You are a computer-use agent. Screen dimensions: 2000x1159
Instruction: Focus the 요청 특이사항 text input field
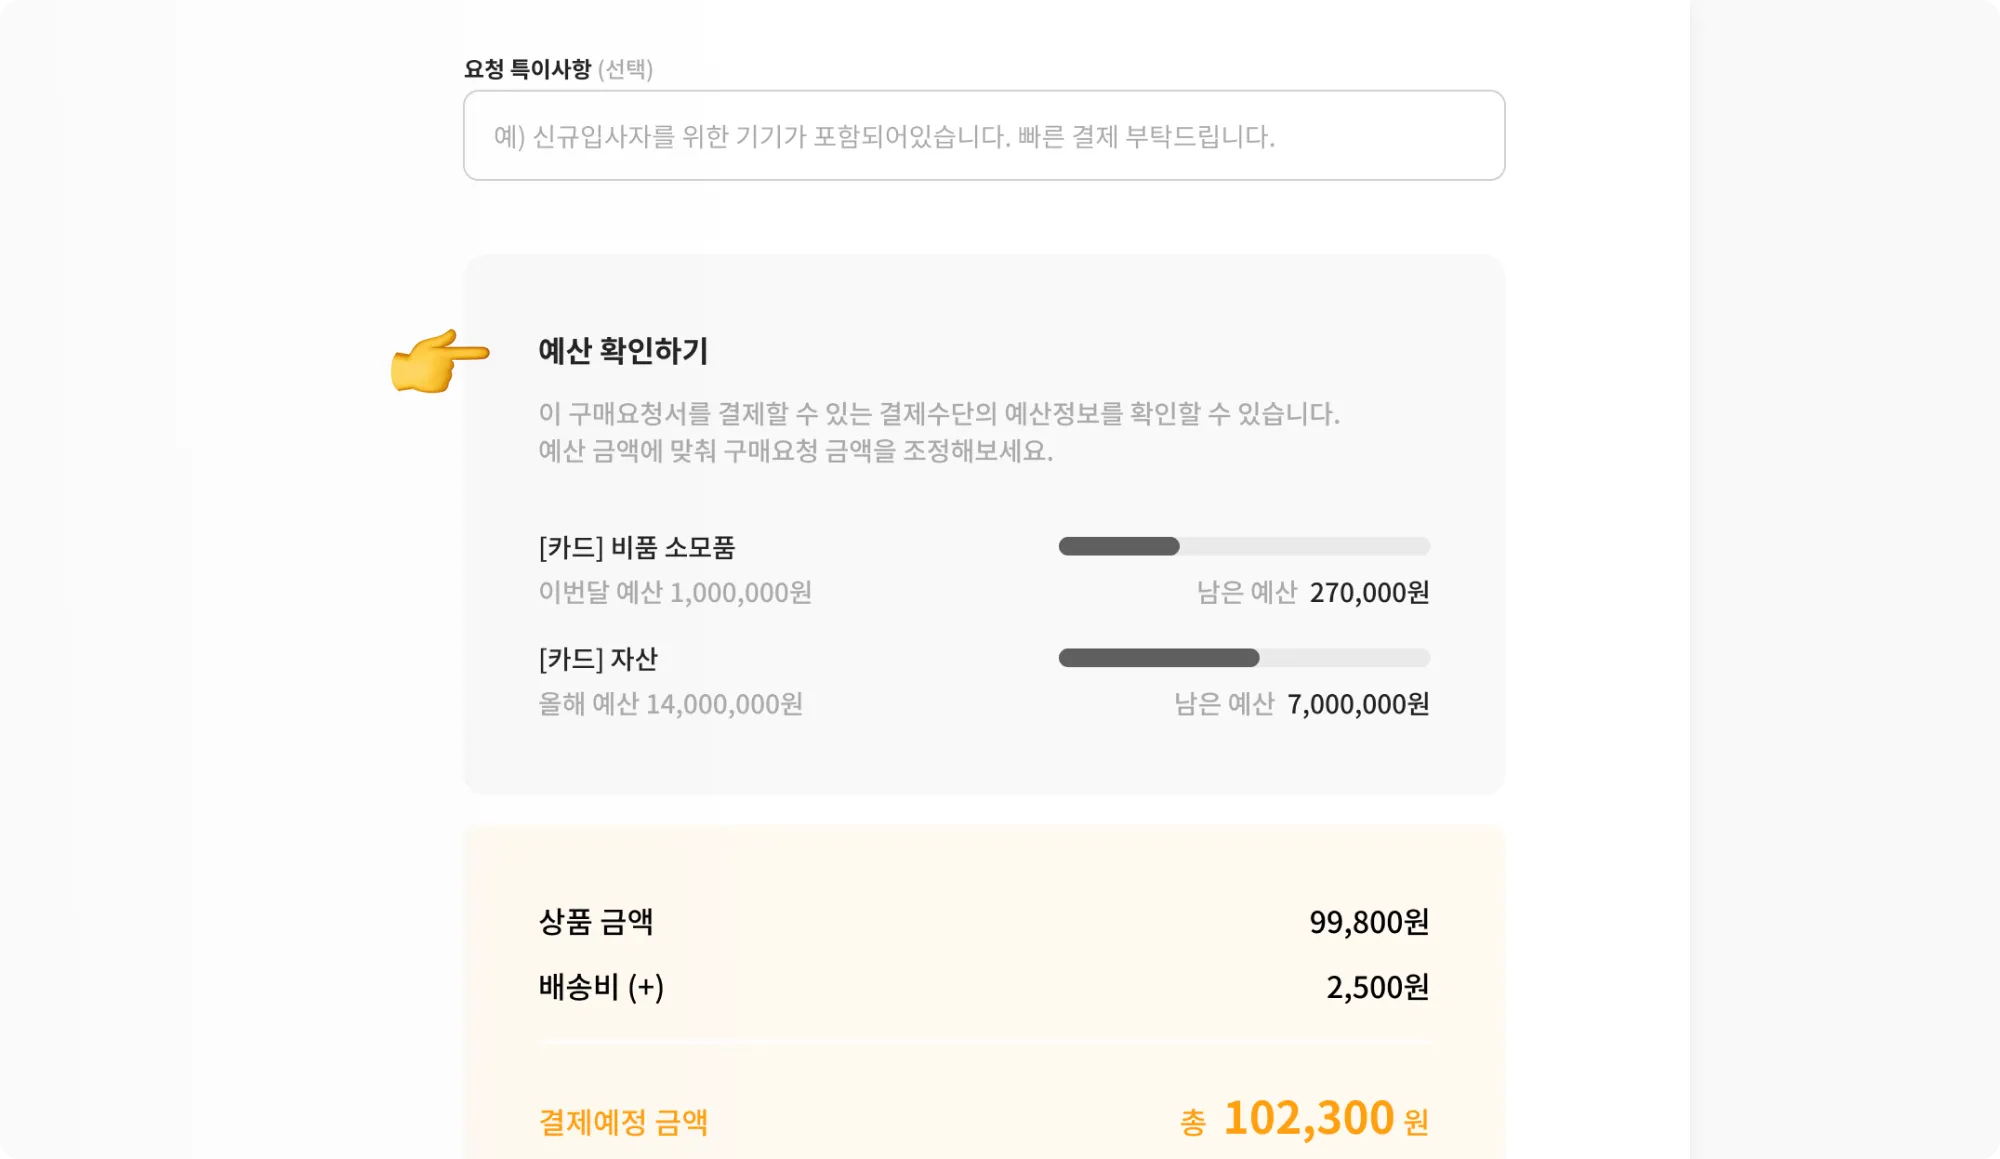(x=984, y=136)
